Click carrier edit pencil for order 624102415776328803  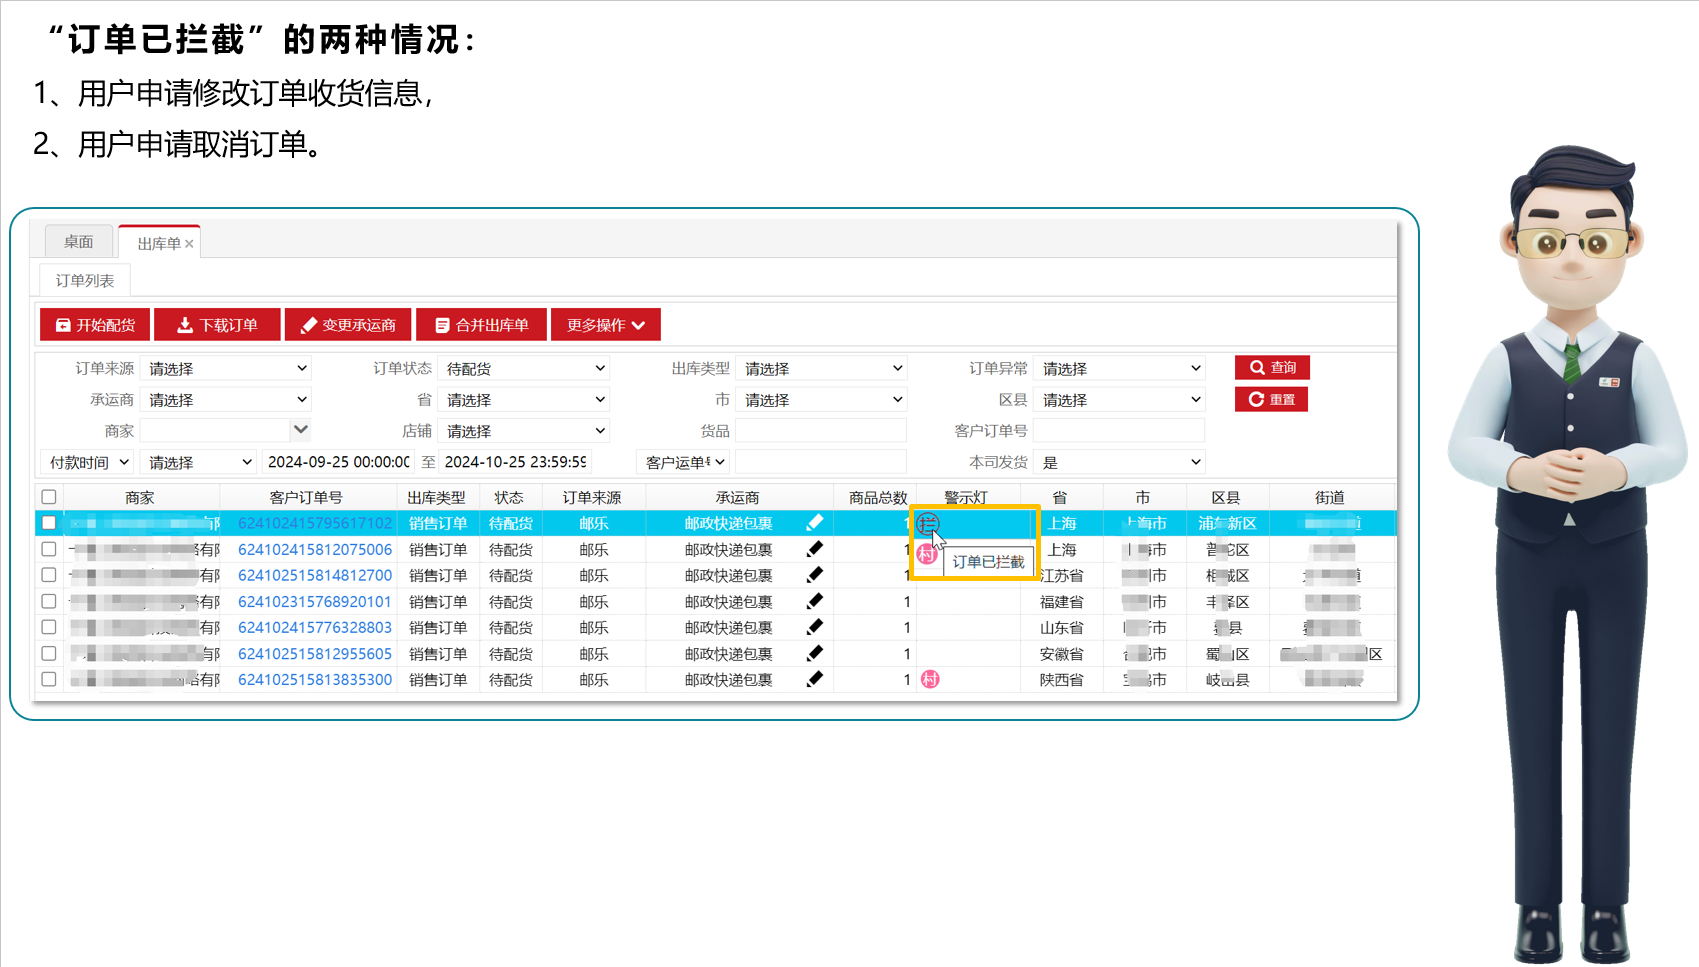[815, 626]
